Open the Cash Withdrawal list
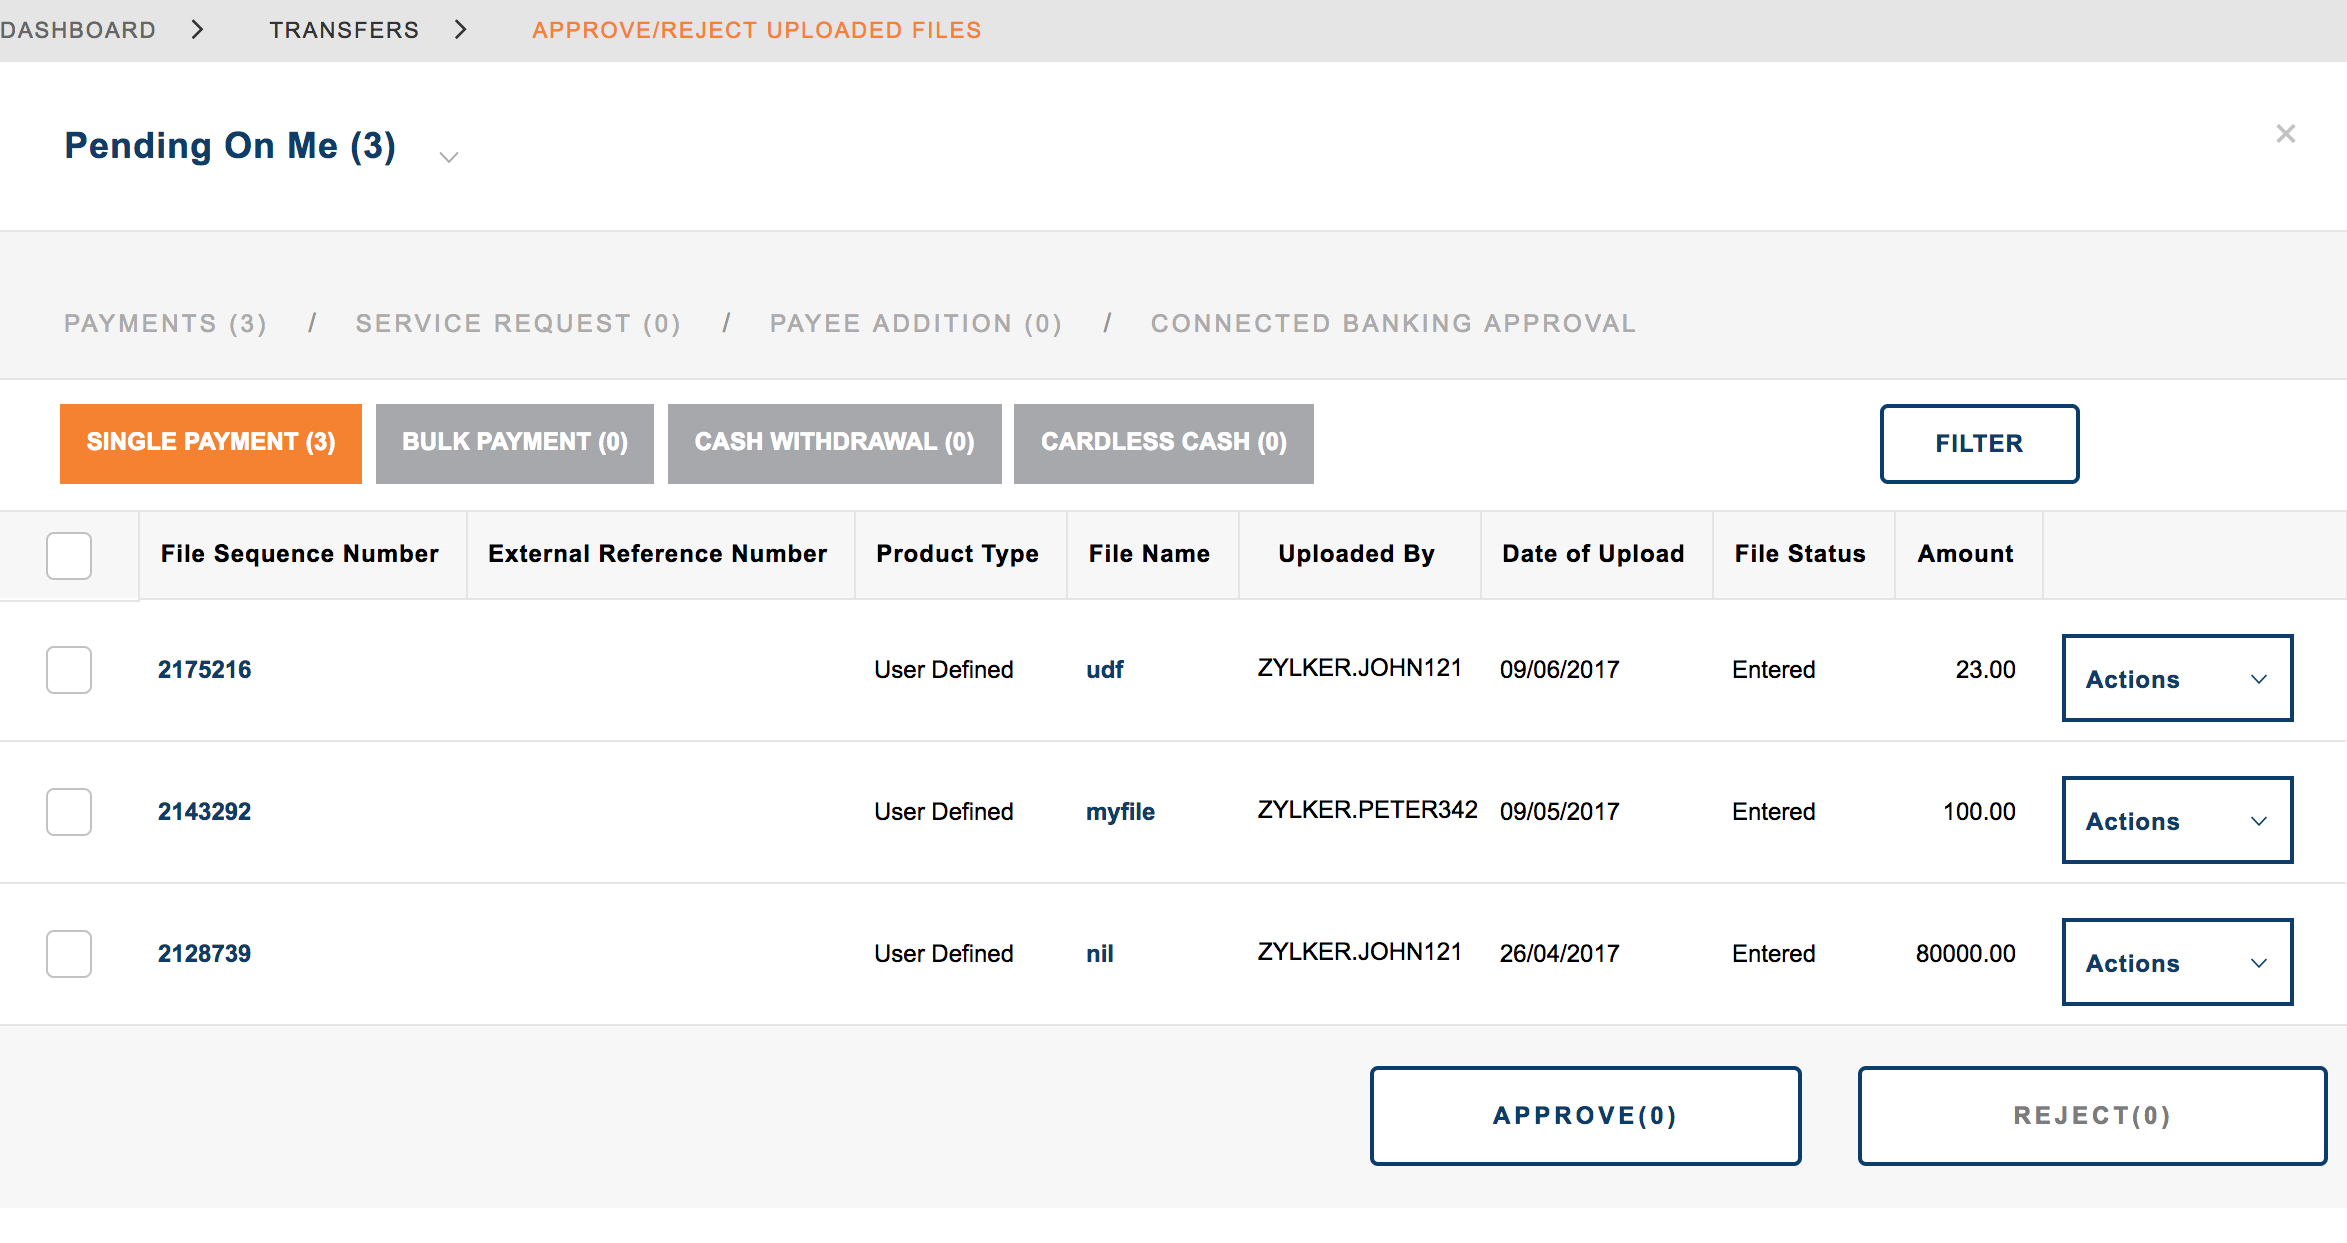 coord(834,442)
